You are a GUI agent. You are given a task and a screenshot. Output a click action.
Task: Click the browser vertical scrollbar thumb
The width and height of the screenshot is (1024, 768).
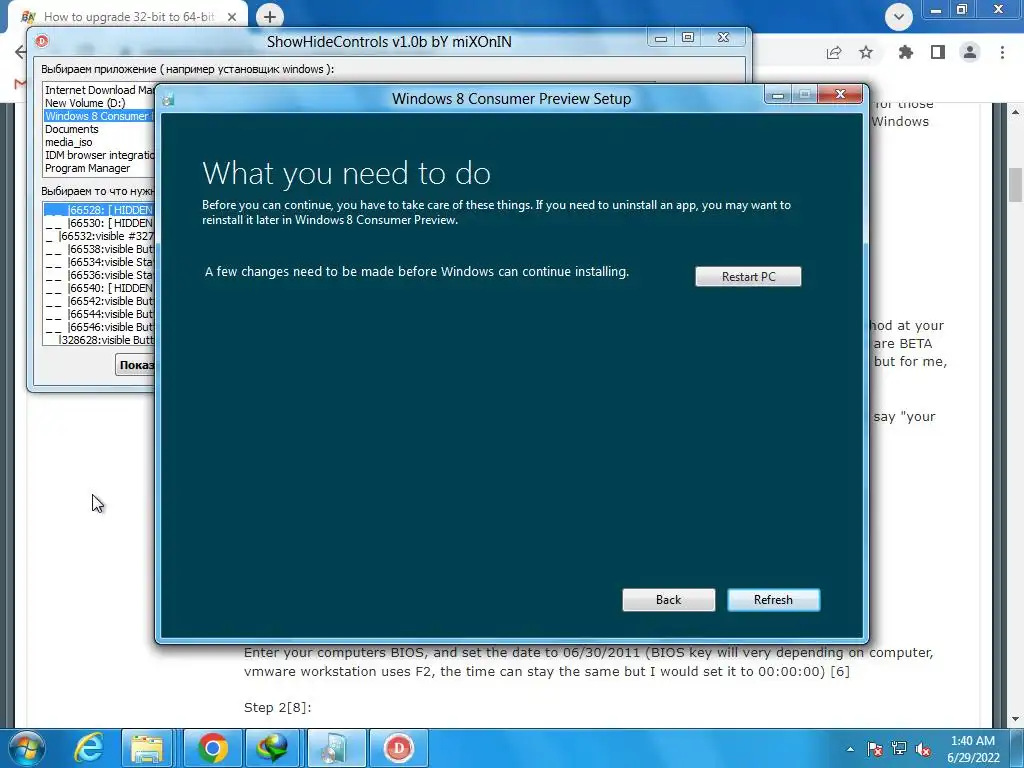[1015, 185]
